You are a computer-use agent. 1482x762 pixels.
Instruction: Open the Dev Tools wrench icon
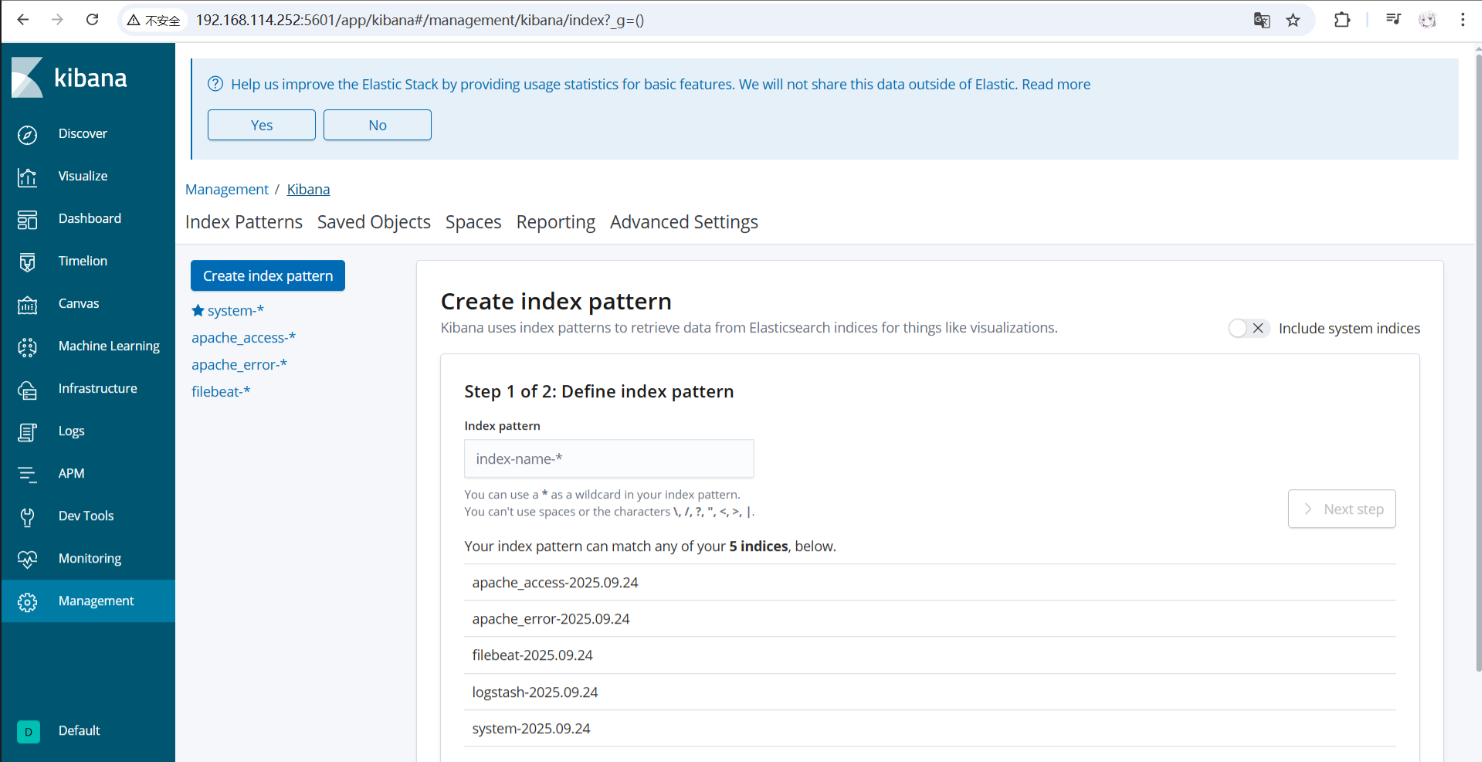tap(27, 516)
